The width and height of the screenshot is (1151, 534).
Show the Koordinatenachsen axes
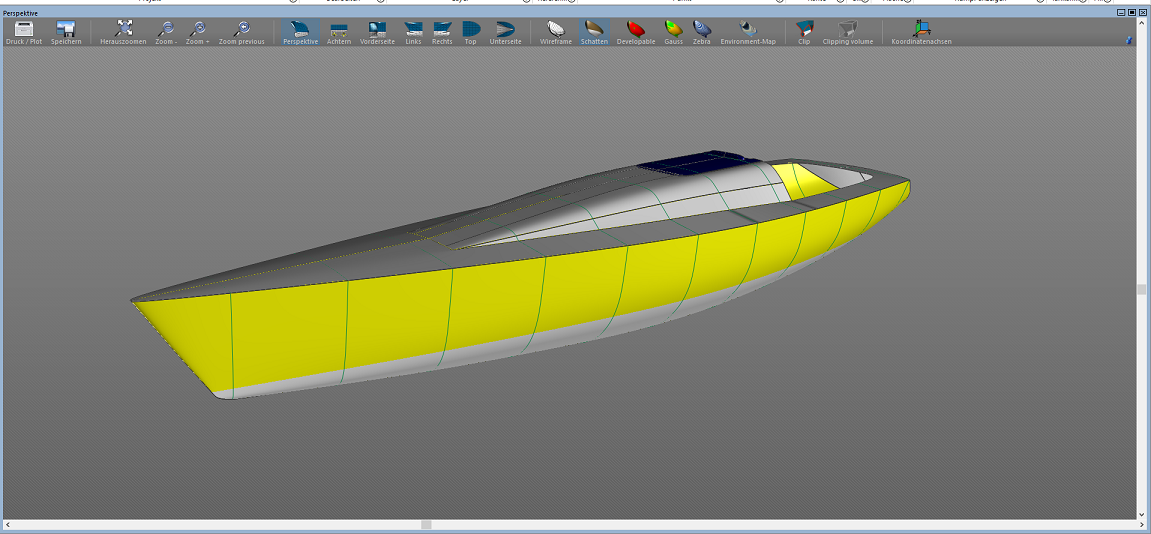pyautogui.click(x=921, y=31)
